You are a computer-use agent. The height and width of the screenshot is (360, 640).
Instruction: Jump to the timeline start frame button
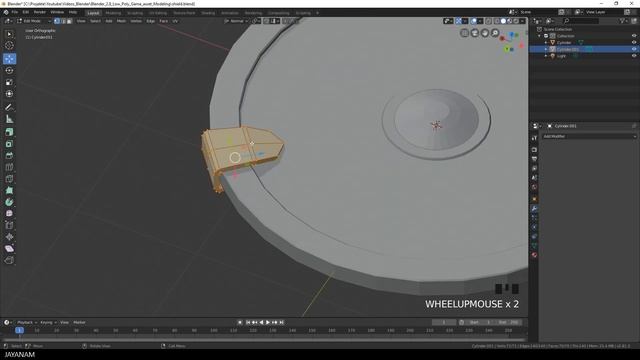coord(248,322)
